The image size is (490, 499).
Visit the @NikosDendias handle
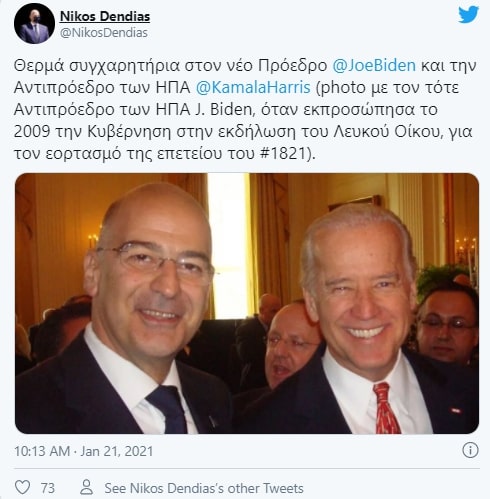[x=104, y=33]
